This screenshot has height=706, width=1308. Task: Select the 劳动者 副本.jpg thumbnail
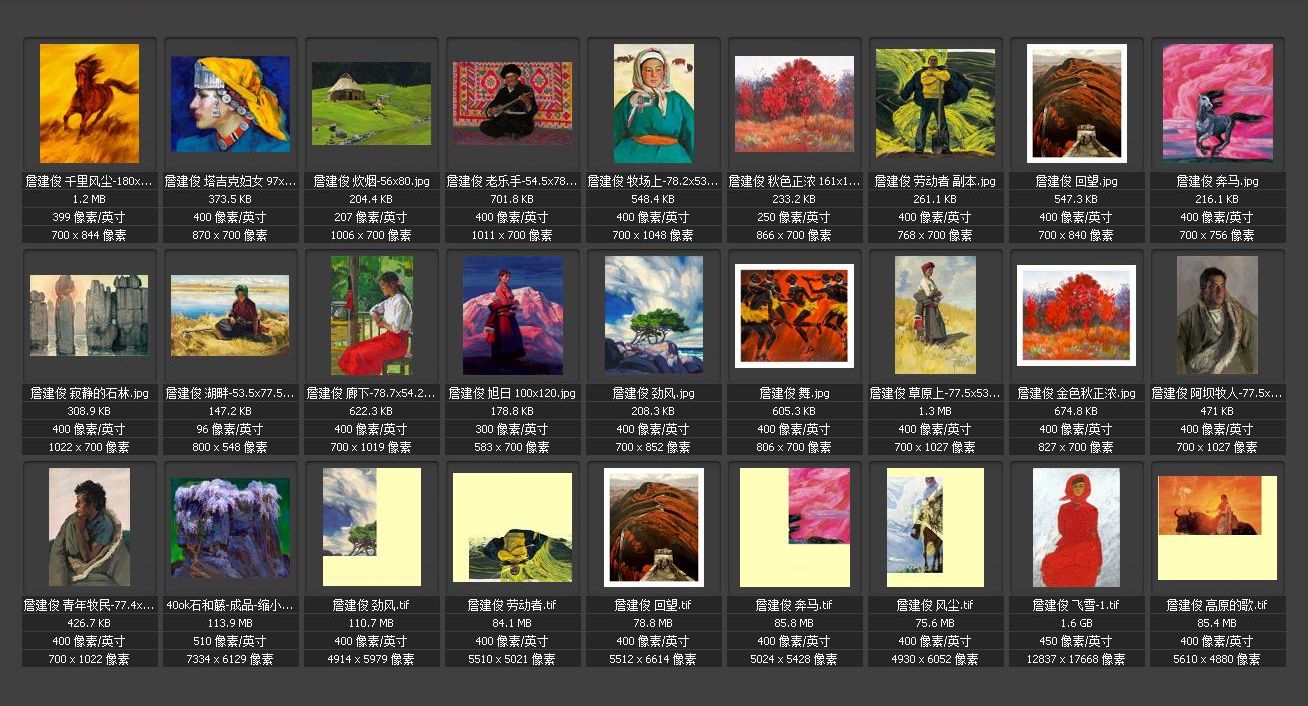pyautogui.click(x=935, y=103)
